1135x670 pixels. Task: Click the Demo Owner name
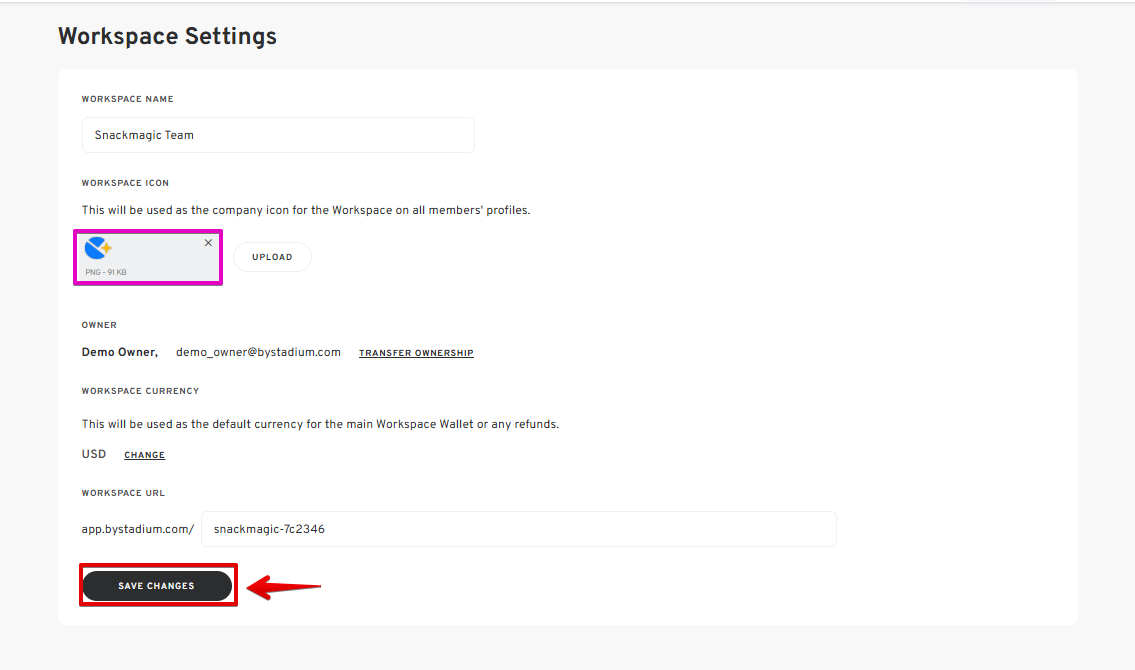pos(119,352)
